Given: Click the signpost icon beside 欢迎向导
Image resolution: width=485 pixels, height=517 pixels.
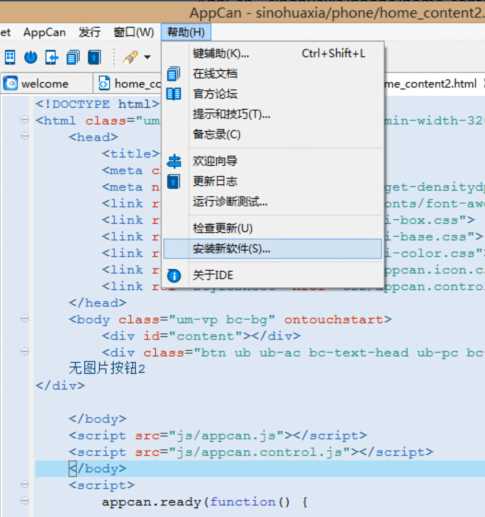Looking at the screenshot, I should click(174, 161).
